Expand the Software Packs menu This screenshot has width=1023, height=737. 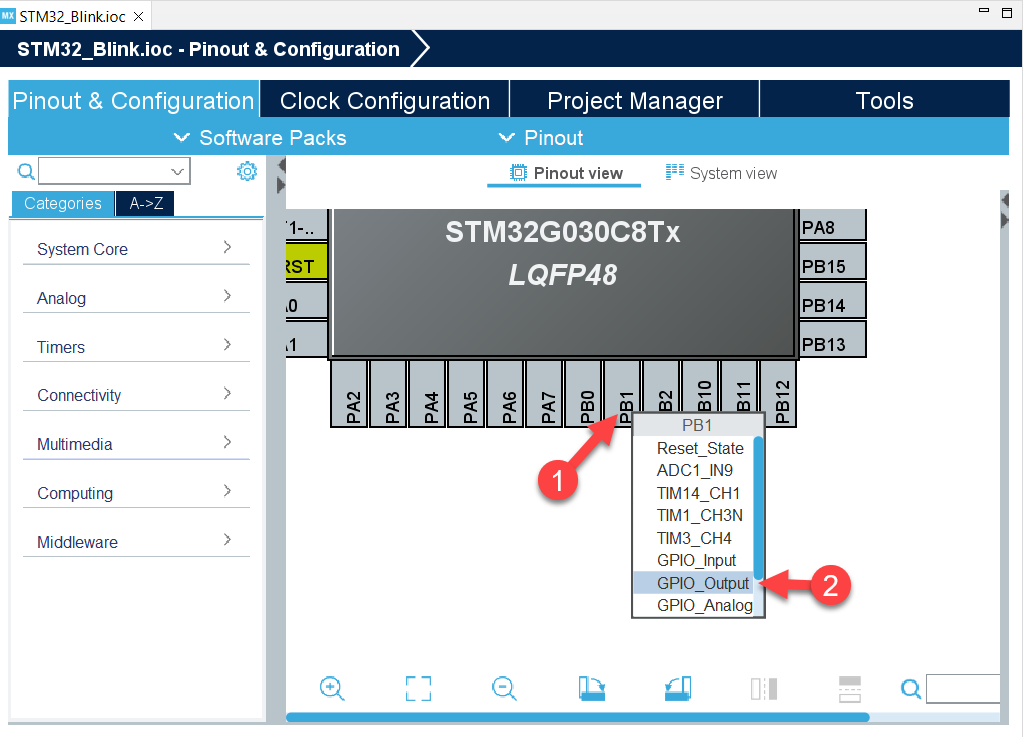coord(260,138)
